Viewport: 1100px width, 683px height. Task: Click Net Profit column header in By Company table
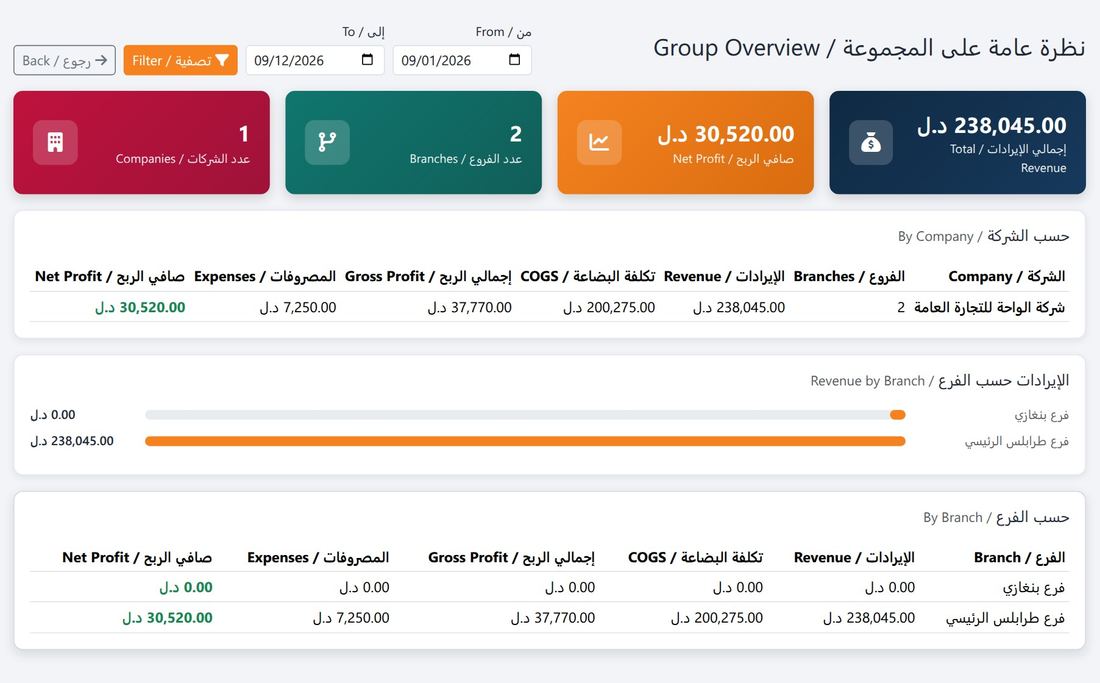(110, 276)
